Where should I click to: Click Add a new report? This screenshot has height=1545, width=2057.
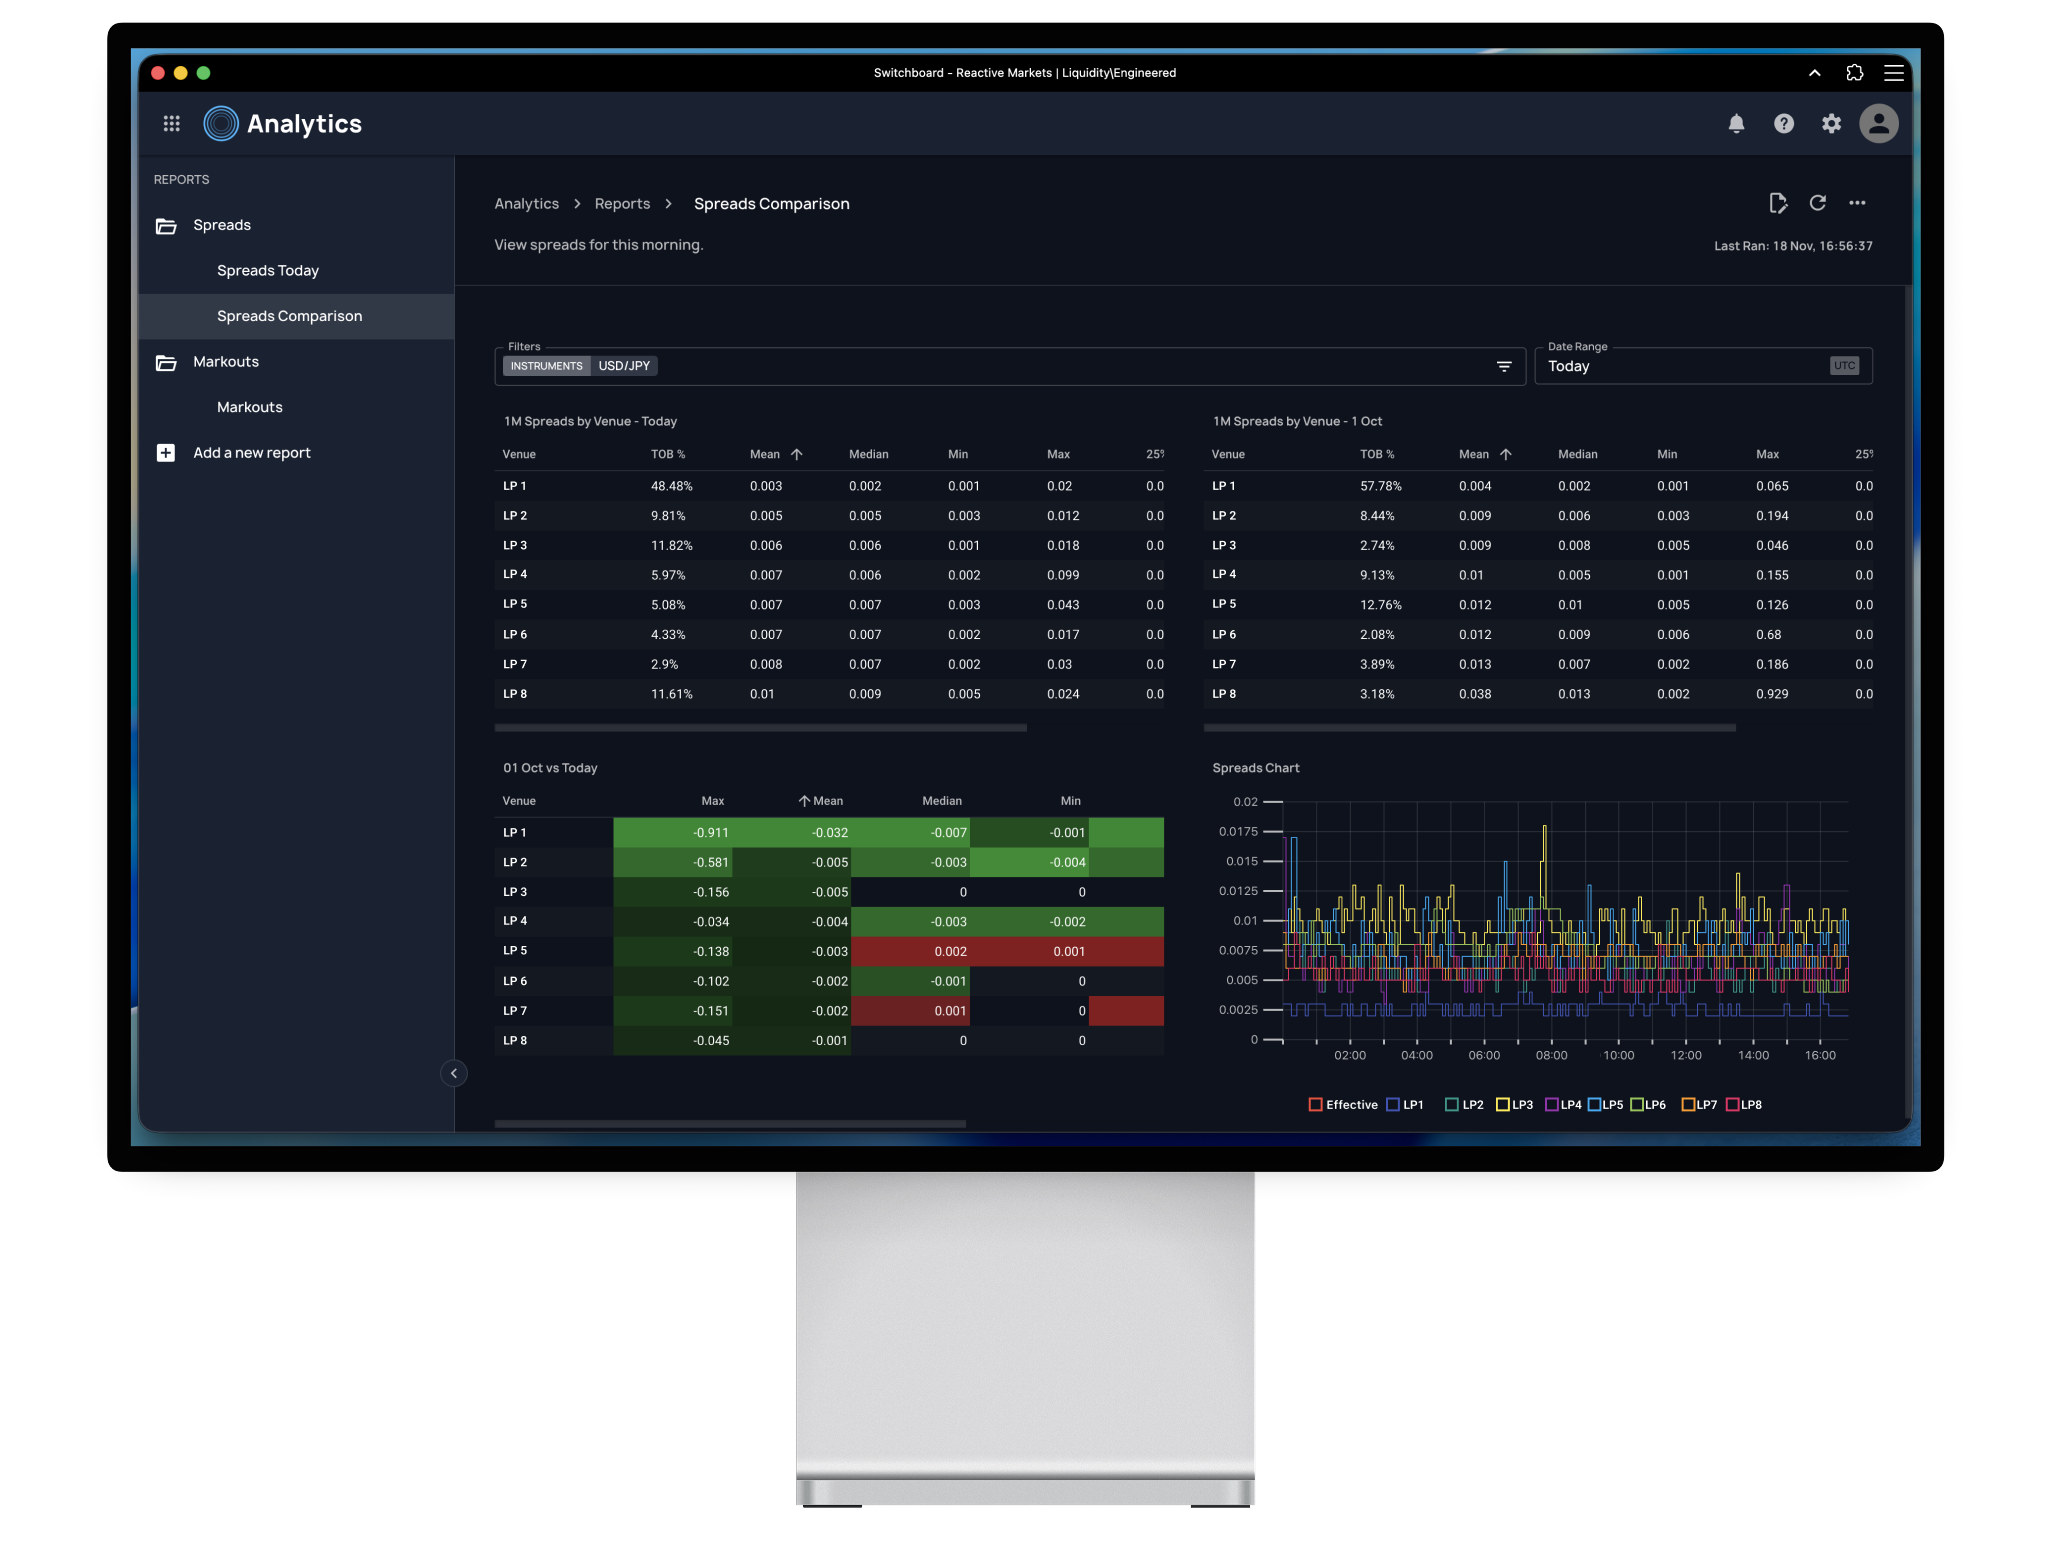(251, 453)
